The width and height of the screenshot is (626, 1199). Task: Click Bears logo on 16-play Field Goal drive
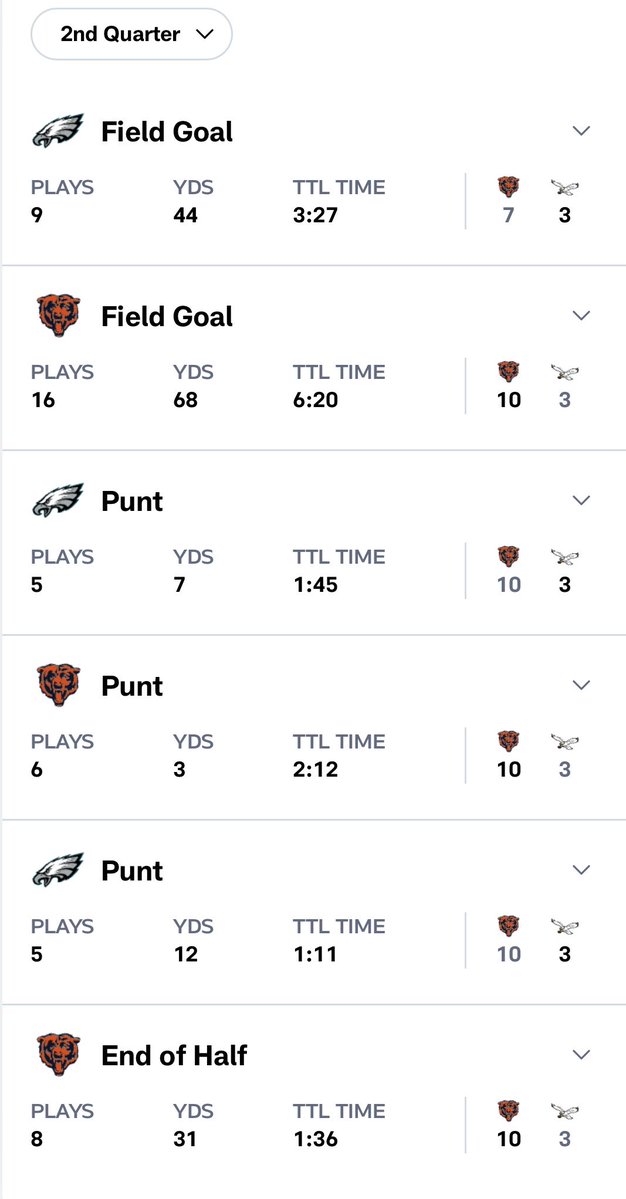[57, 317]
